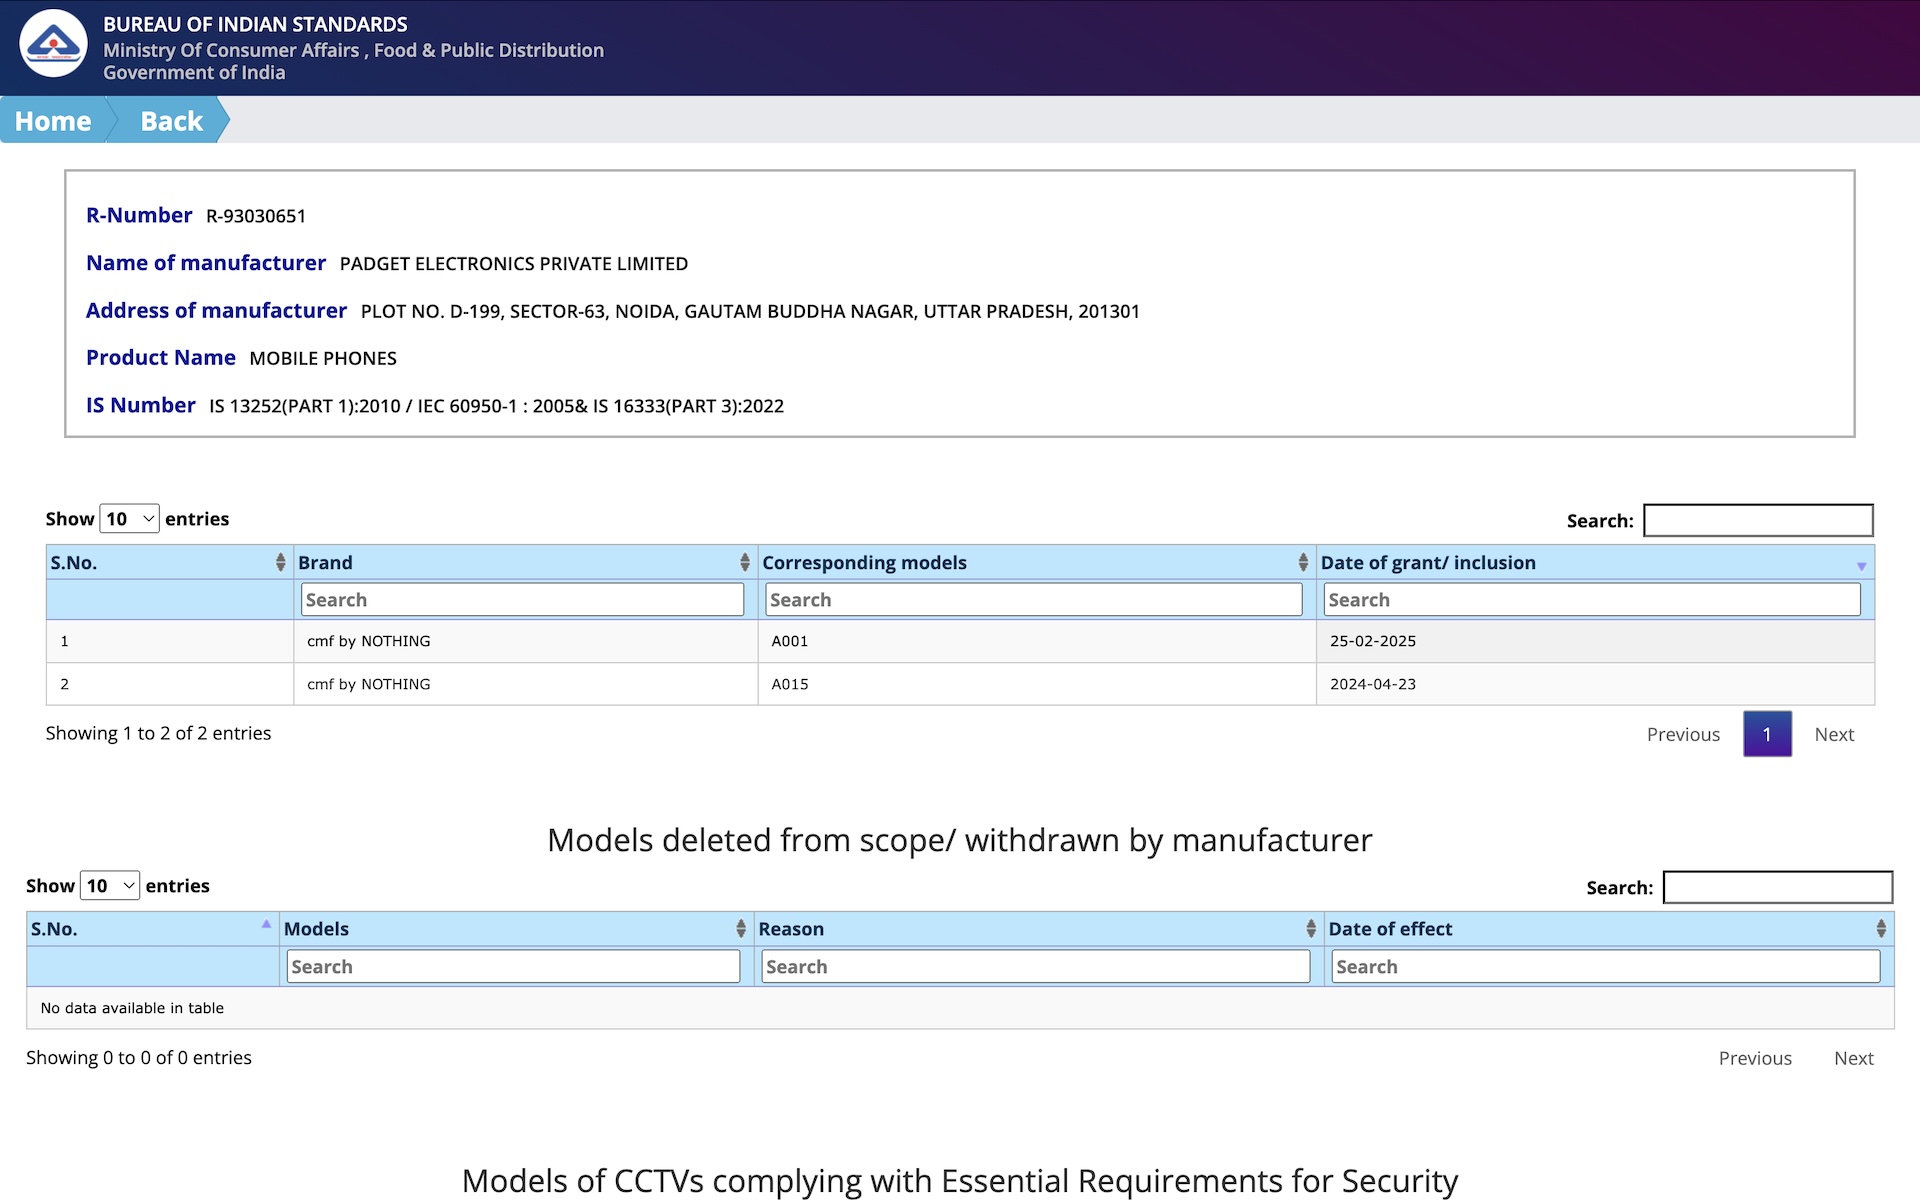Sort by Corresponding models column arrow

point(1302,562)
